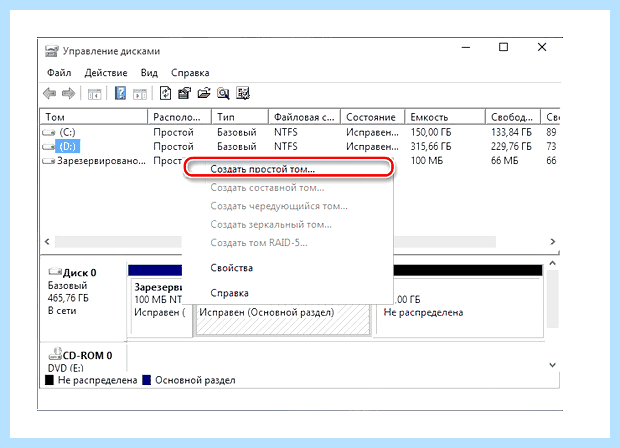Sort by the Свобод… column header
The image size is (620, 448).
pos(513,117)
